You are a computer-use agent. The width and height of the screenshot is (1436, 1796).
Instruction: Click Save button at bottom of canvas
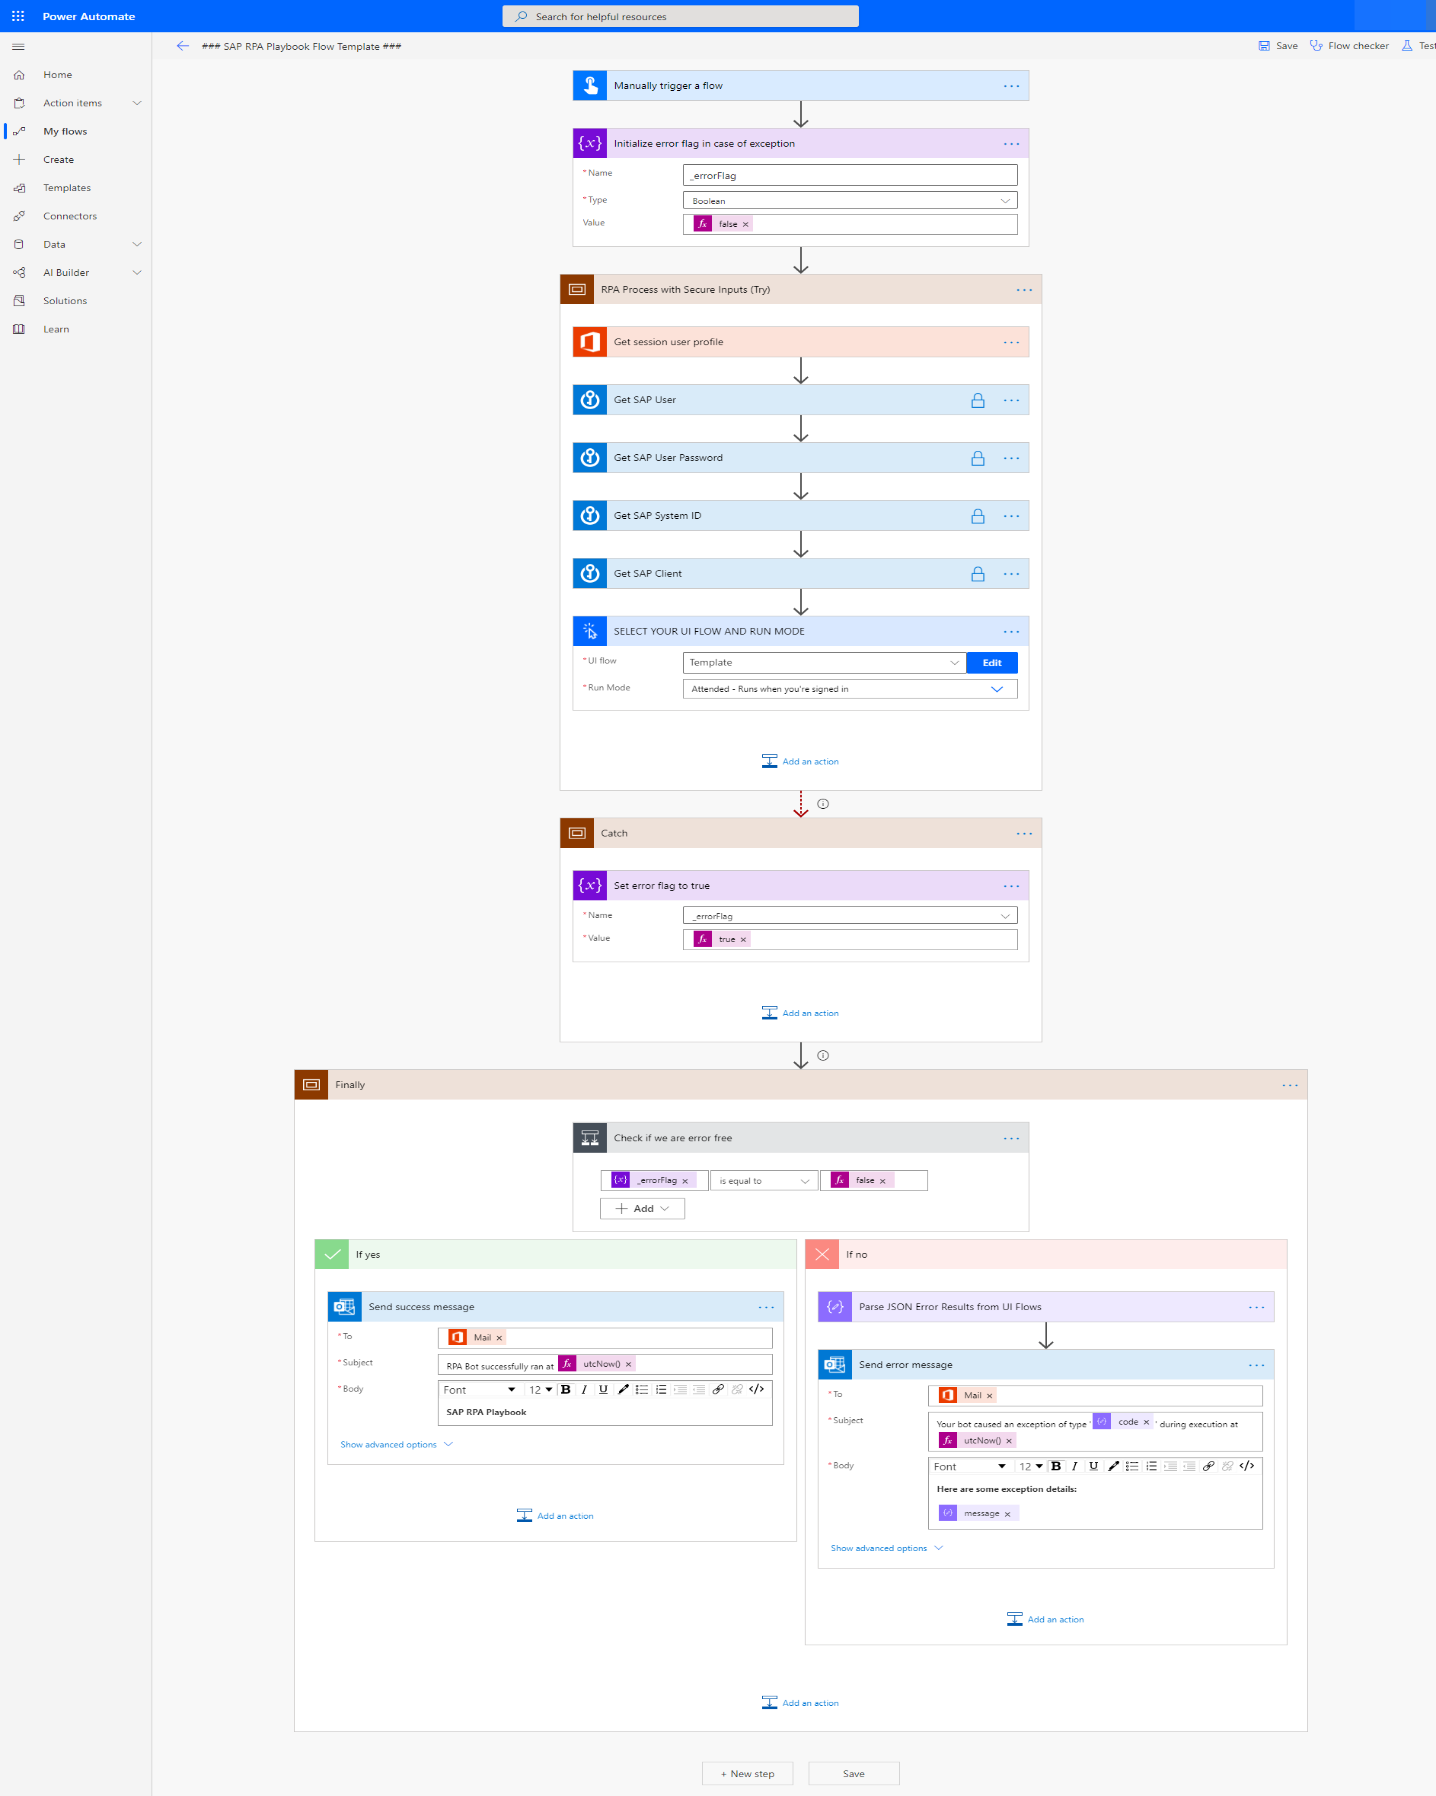pyautogui.click(x=854, y=1773)
